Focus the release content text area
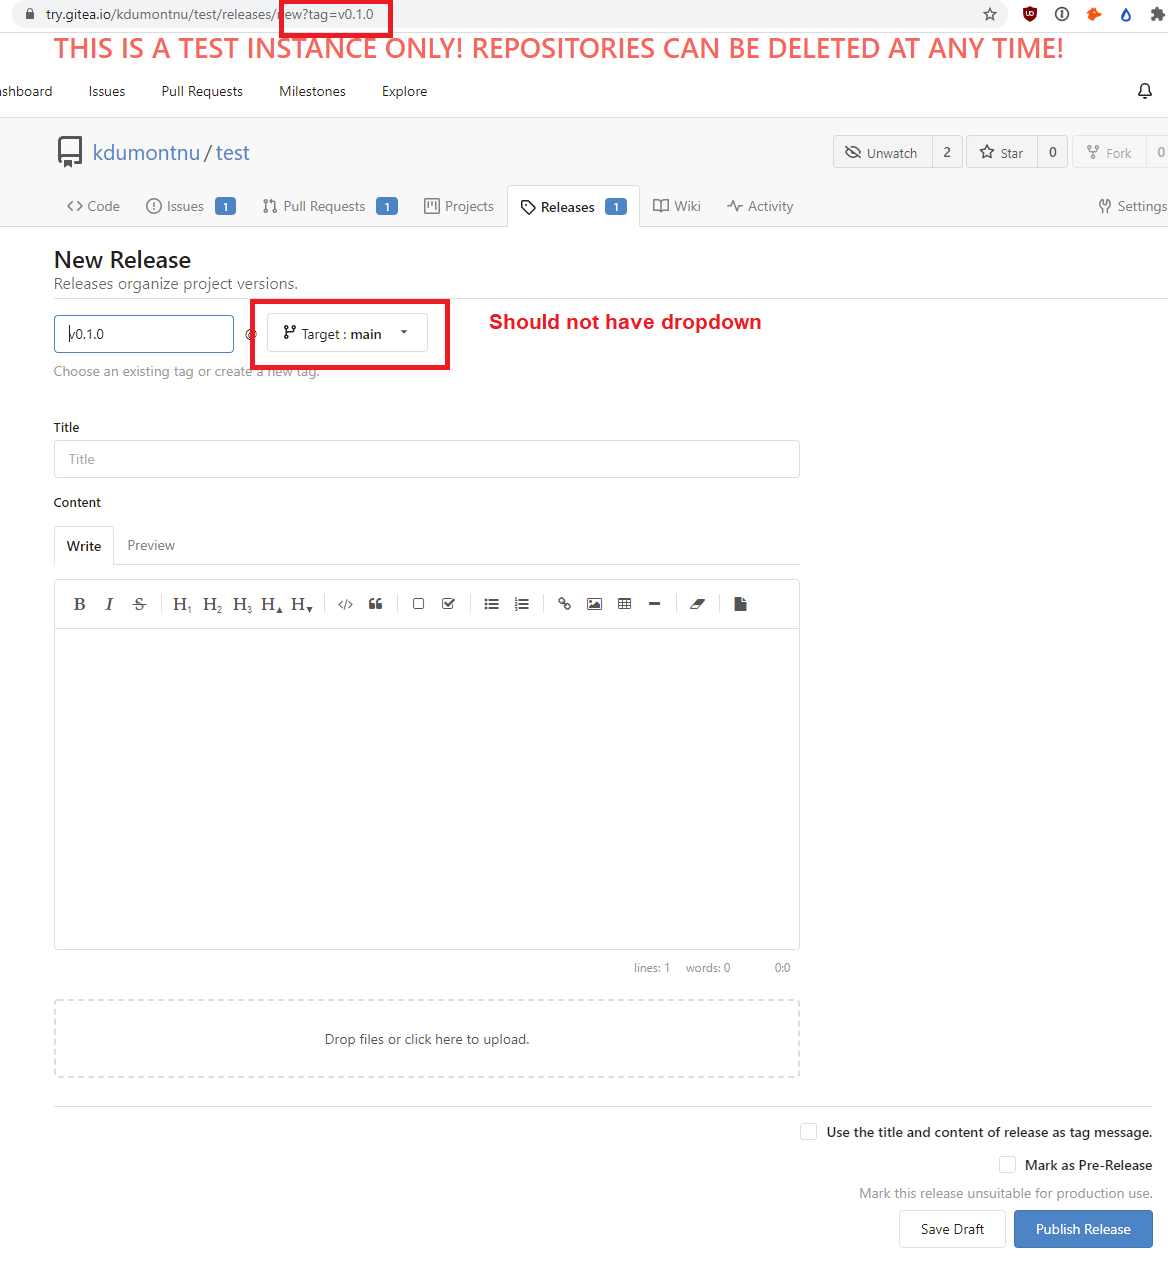This screenshot has height=1265, width=1168. coord(427,789)
